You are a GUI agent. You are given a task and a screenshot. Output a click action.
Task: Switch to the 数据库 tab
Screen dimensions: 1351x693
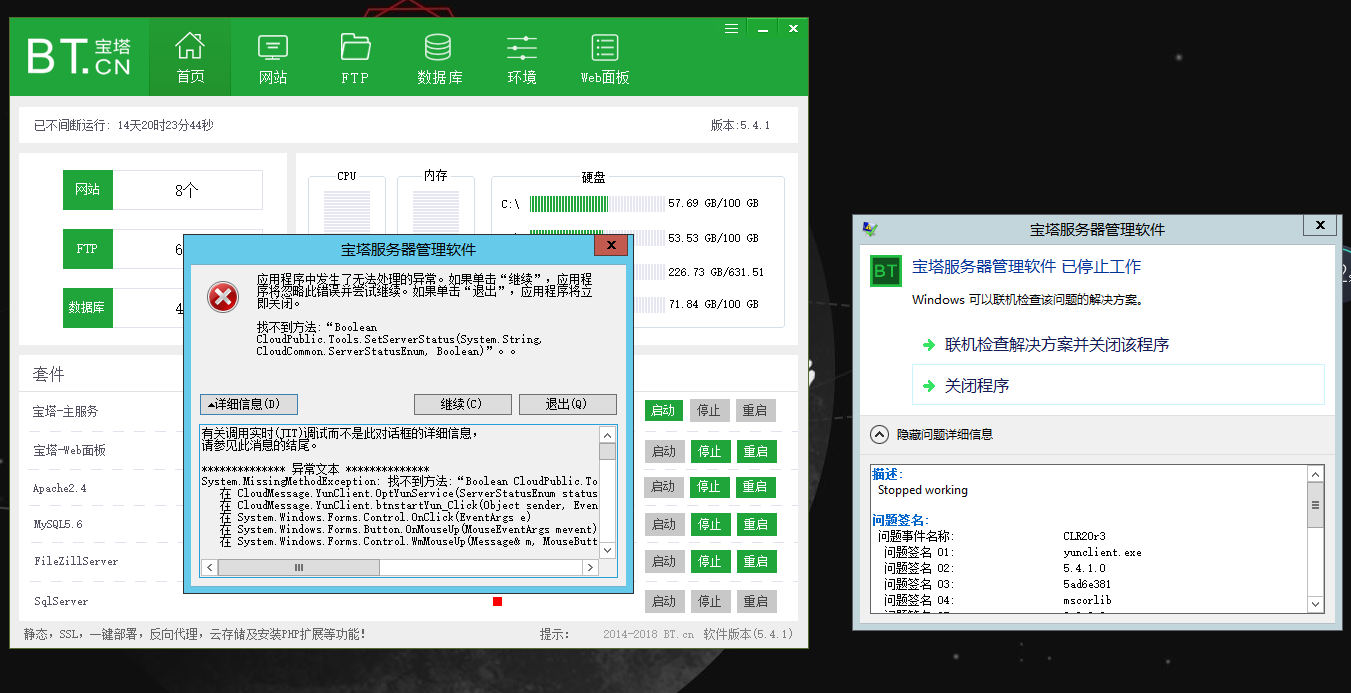(439, 58)
